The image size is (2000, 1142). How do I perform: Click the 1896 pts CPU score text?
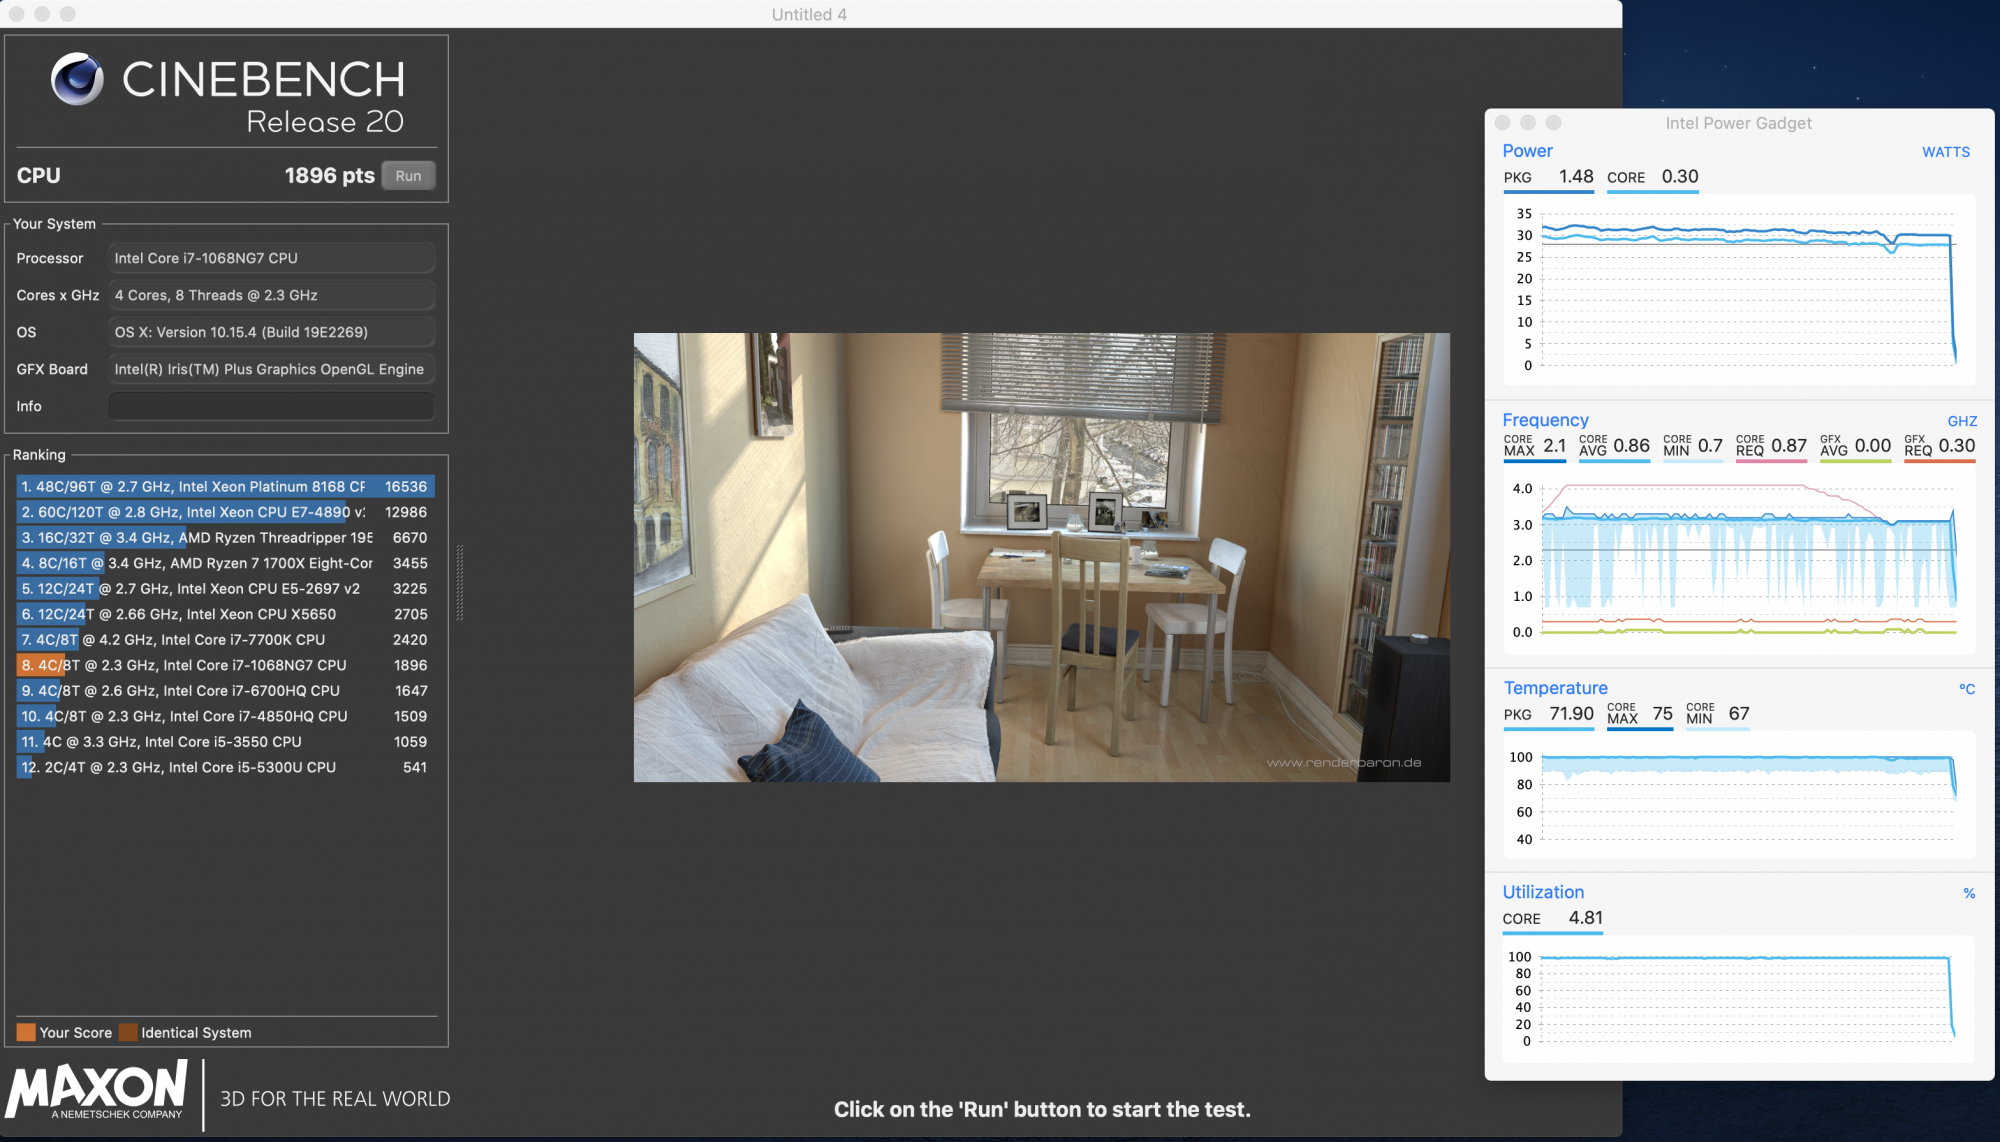pyautogui.click(x=329, y=176)
